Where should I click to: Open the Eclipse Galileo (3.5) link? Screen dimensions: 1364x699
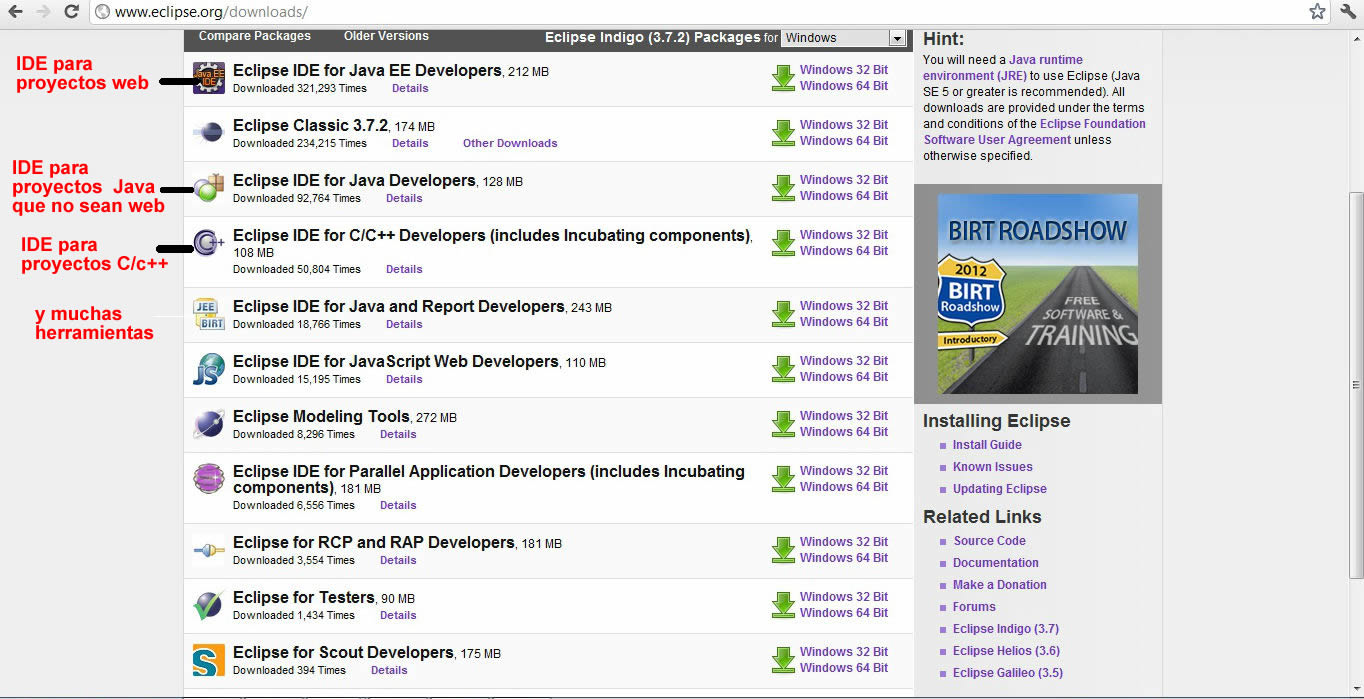(x=1008, y=673)
